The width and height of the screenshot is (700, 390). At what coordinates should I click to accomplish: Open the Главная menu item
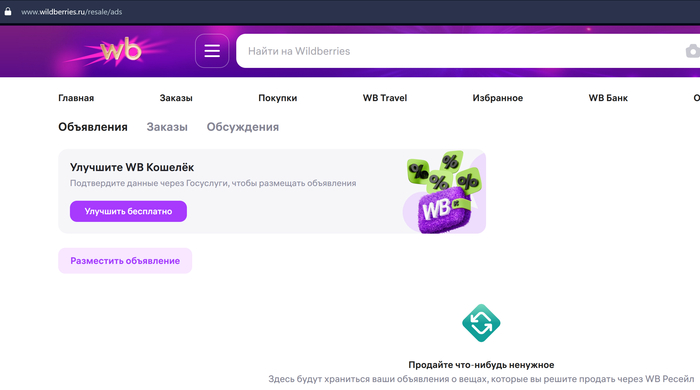click(76, 98)
